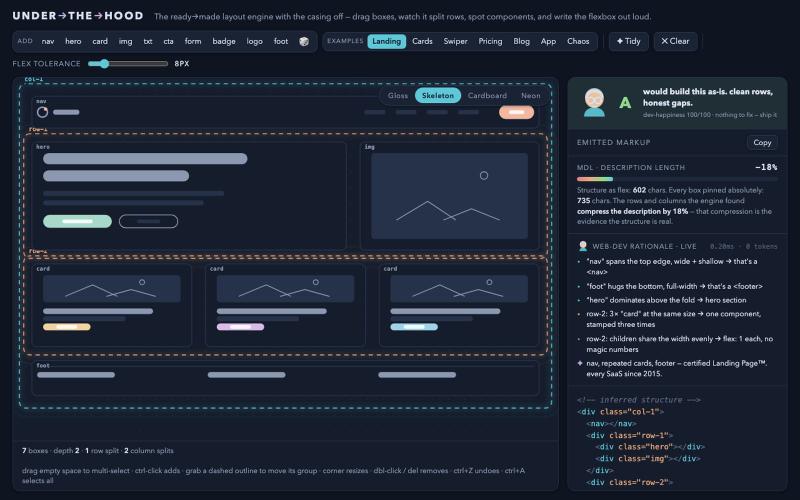800x500 pixels.
Task: Select the hero box on the canvas
Action: (x=189, y=196)
